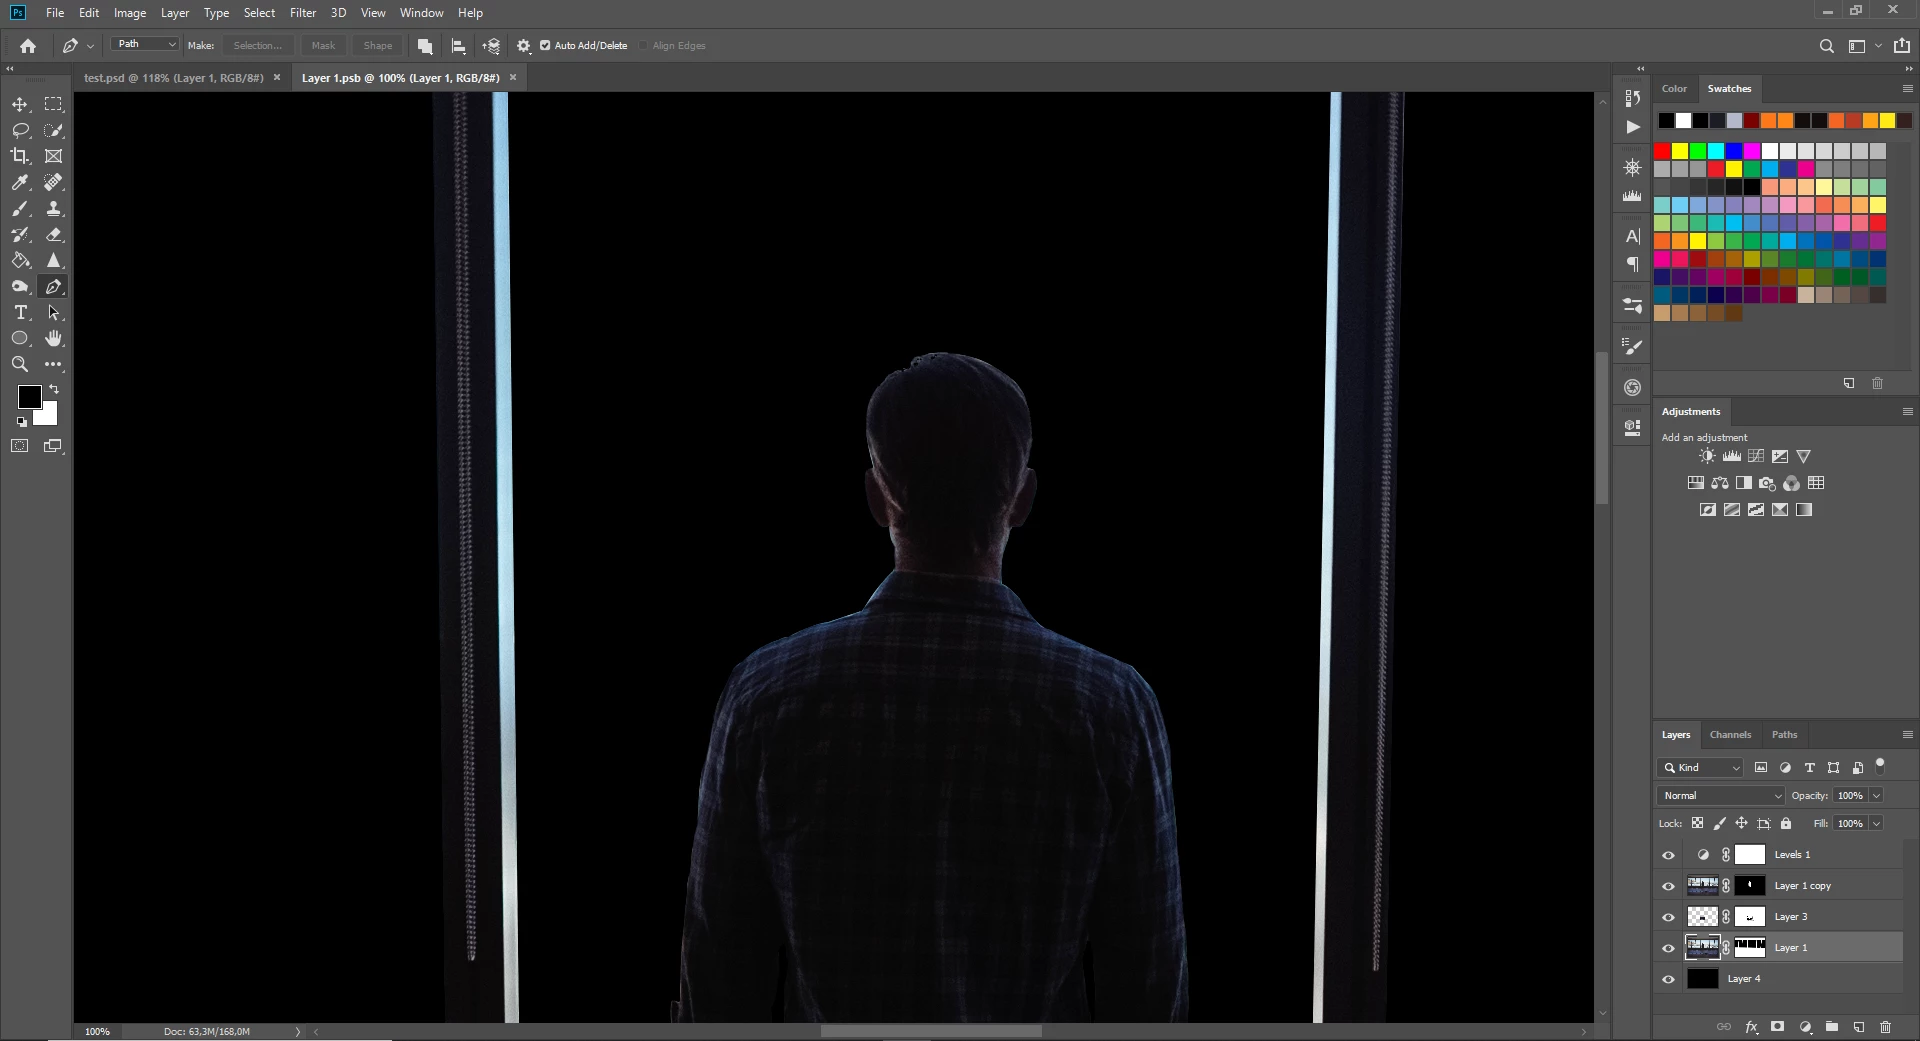Open the Image menu
The width and height of the screenshot is (1920, 1041).
point(130,13)
